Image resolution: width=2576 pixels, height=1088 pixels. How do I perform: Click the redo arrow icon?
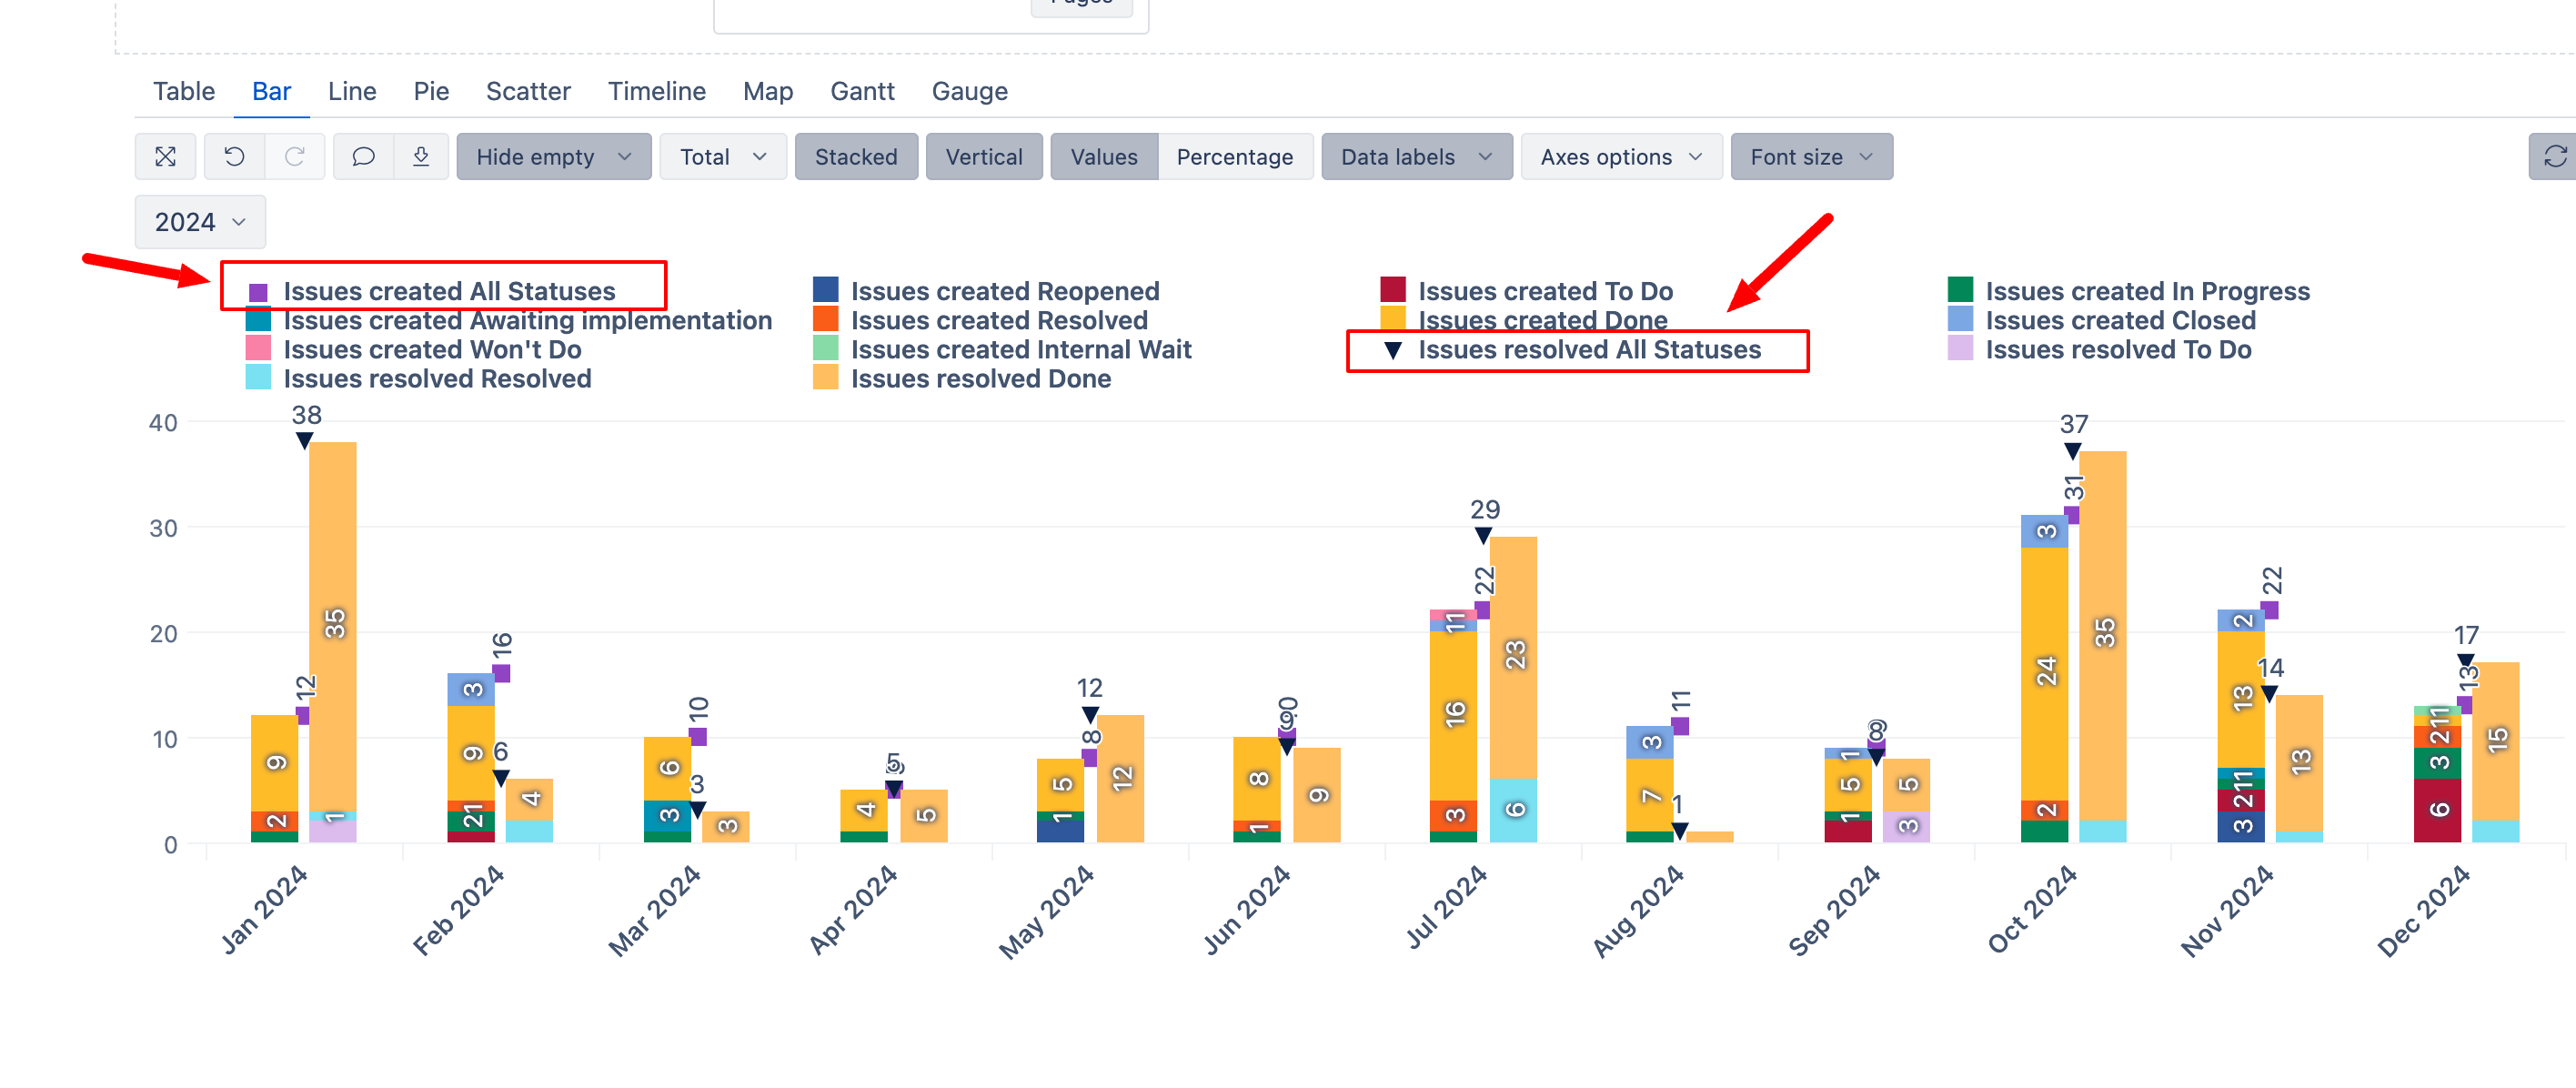point(294,157)
